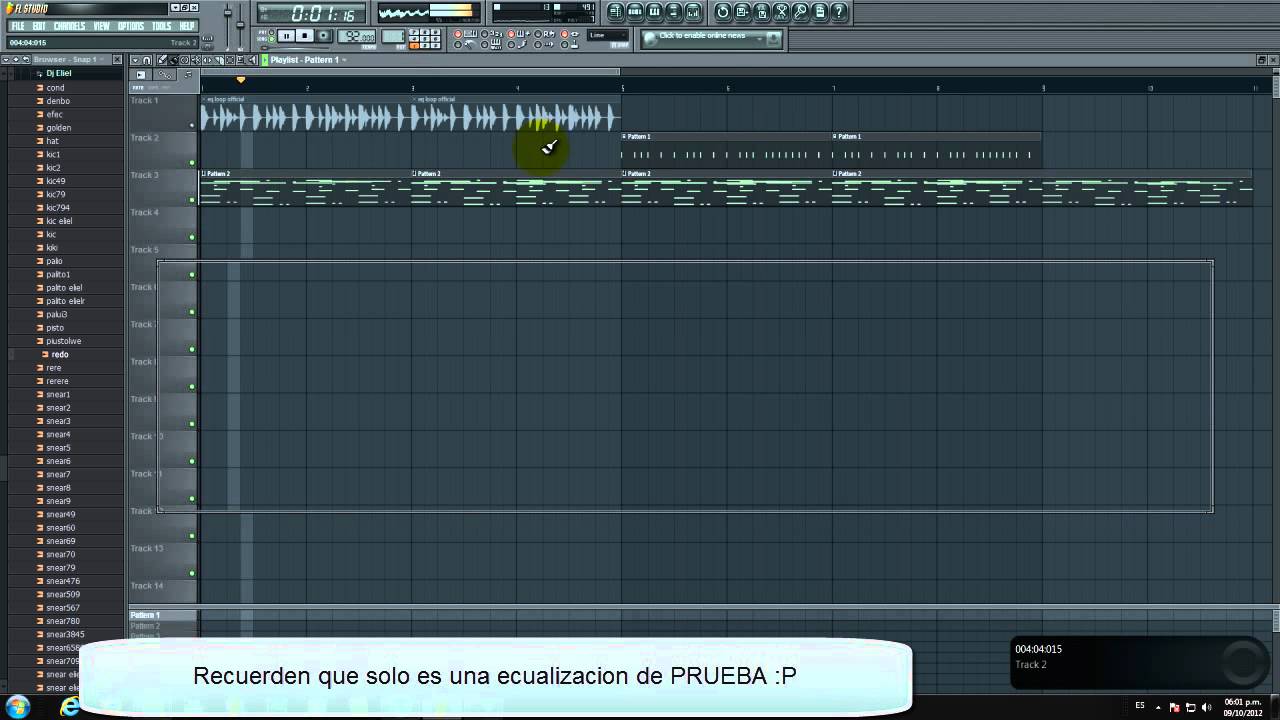Pause playback with the transport button
This screenshot has height=720, width=1280.
pos(286,36)
